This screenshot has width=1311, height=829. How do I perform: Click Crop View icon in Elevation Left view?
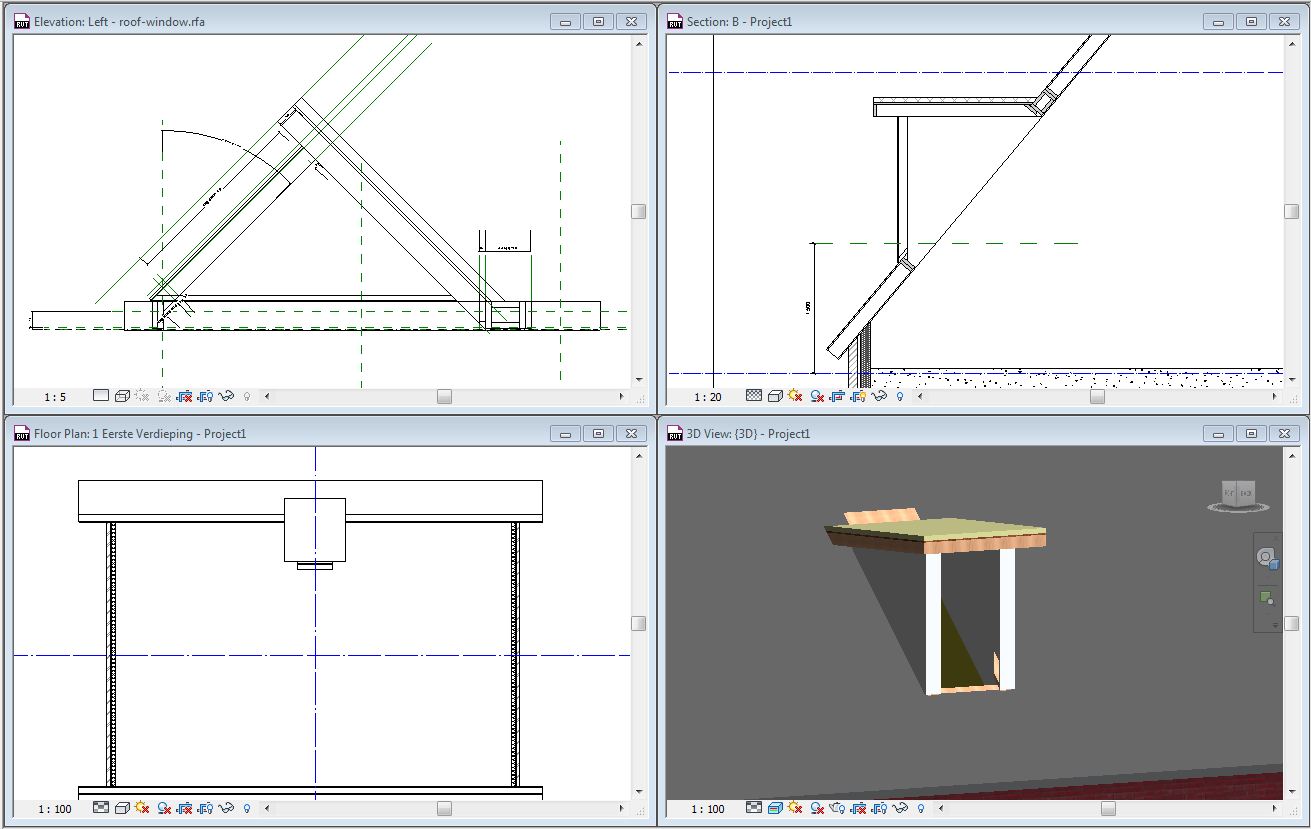(x=184, y=396)
